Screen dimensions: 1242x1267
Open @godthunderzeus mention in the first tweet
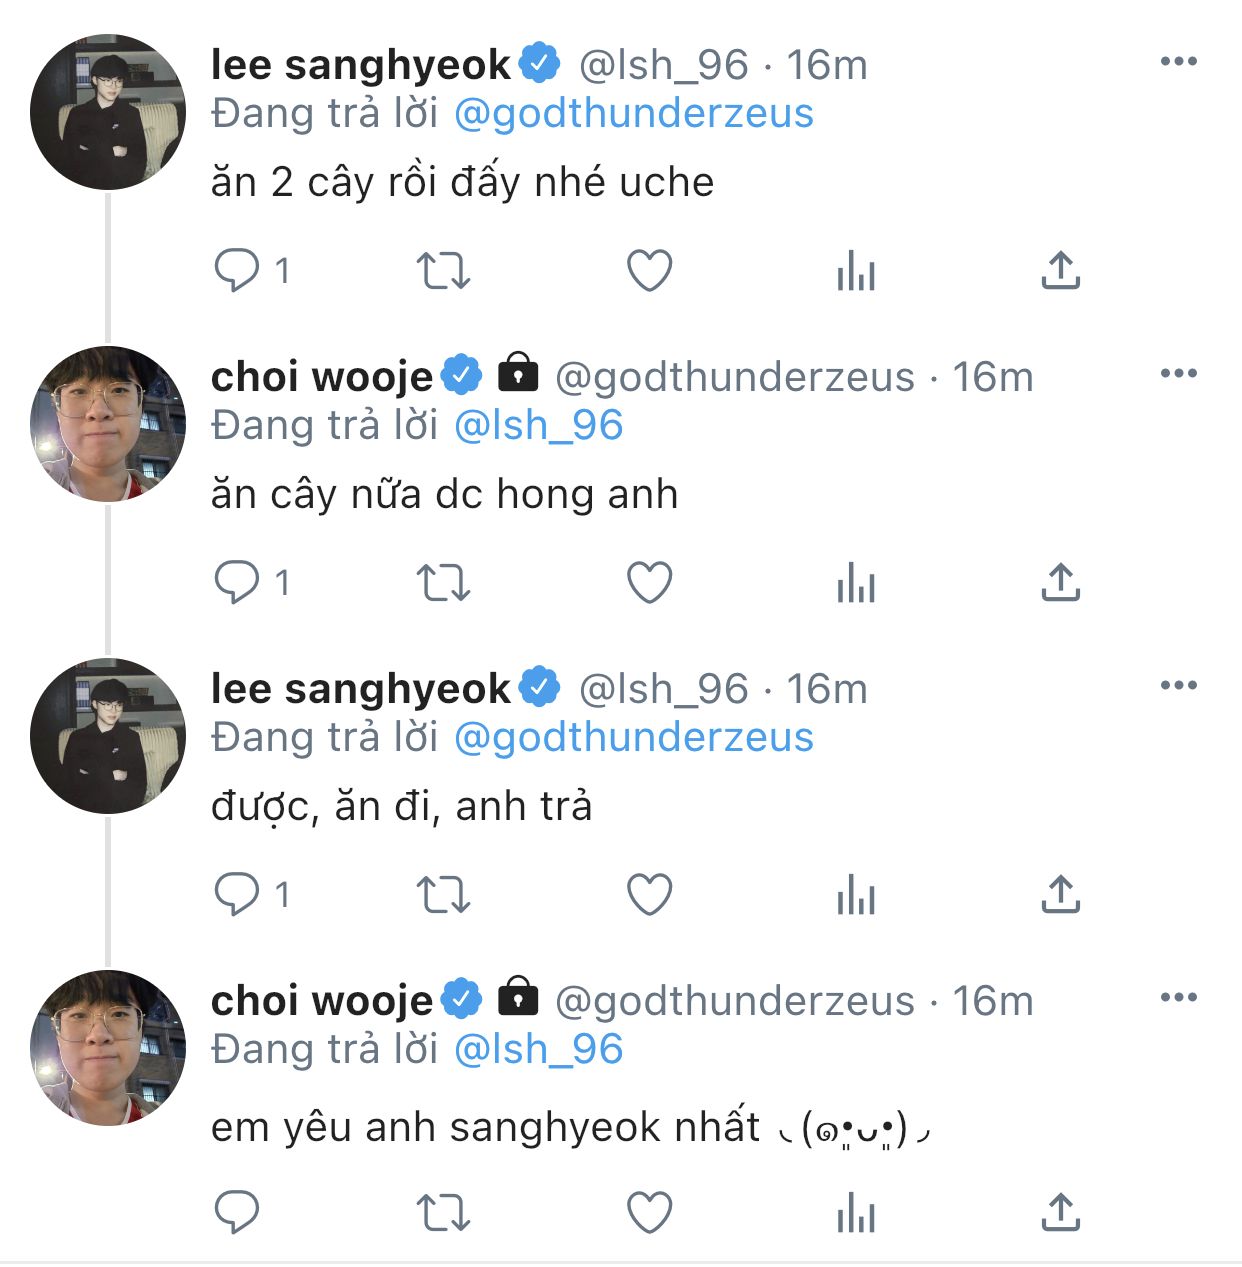633,114
